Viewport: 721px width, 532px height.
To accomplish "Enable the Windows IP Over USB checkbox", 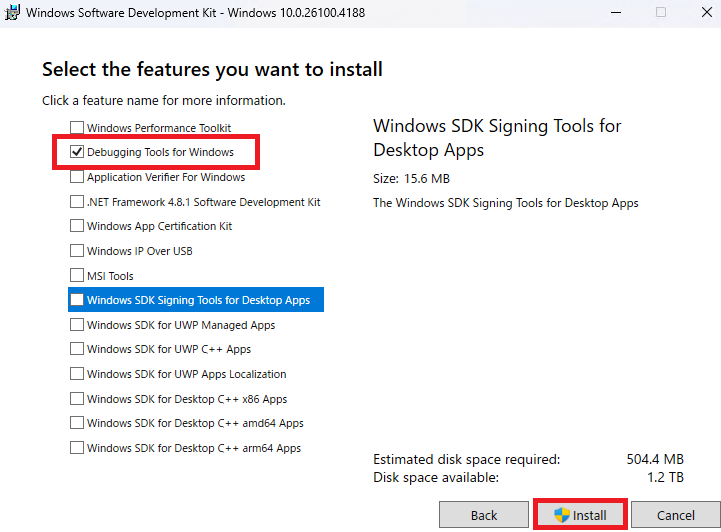I will 77,251.
